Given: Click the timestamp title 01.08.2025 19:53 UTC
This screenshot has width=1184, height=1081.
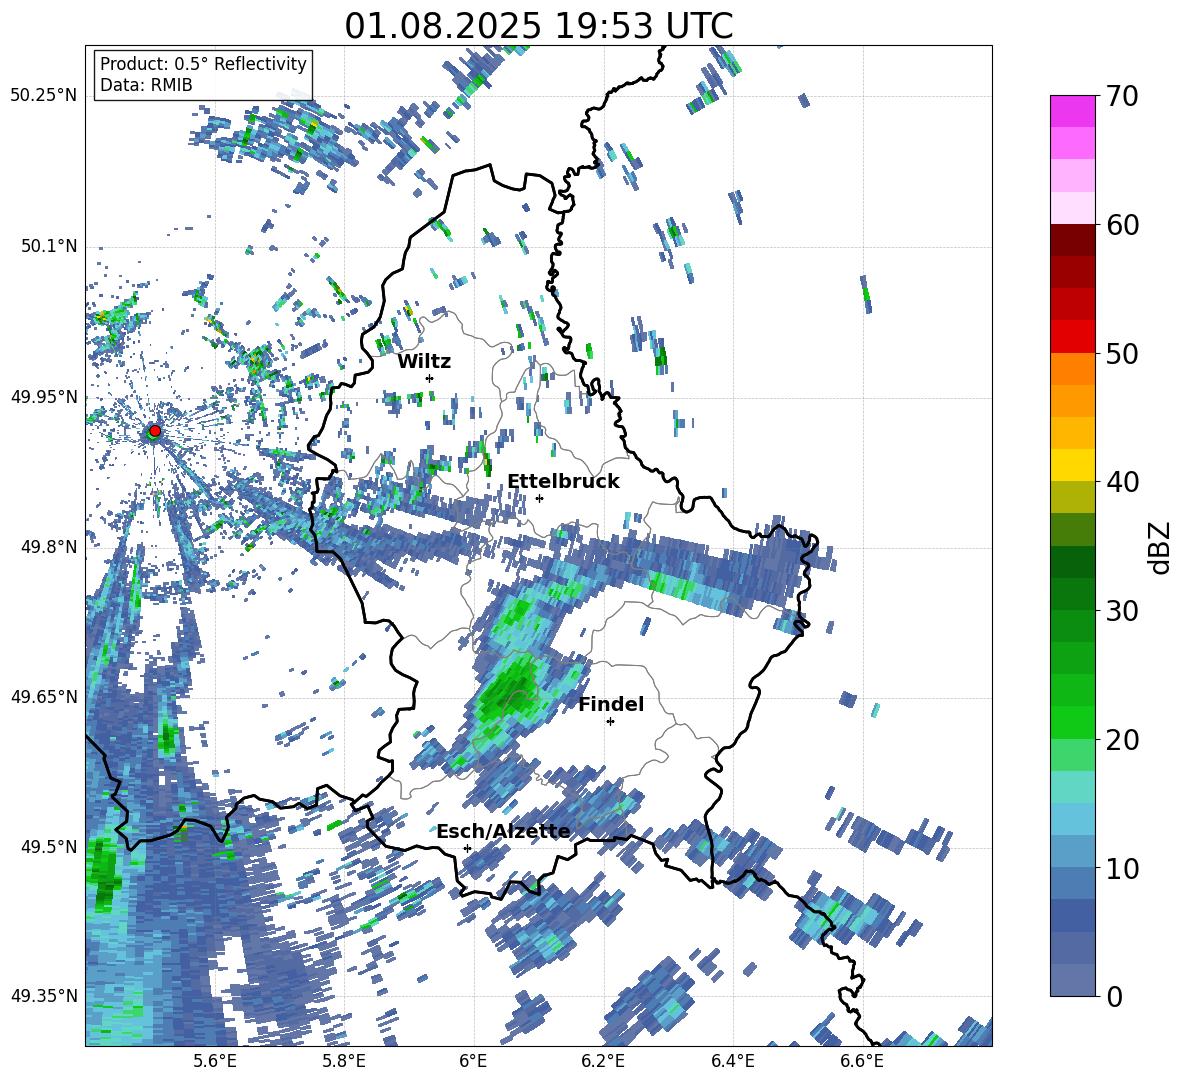Looking at the screenshot, I should [538, 26].
